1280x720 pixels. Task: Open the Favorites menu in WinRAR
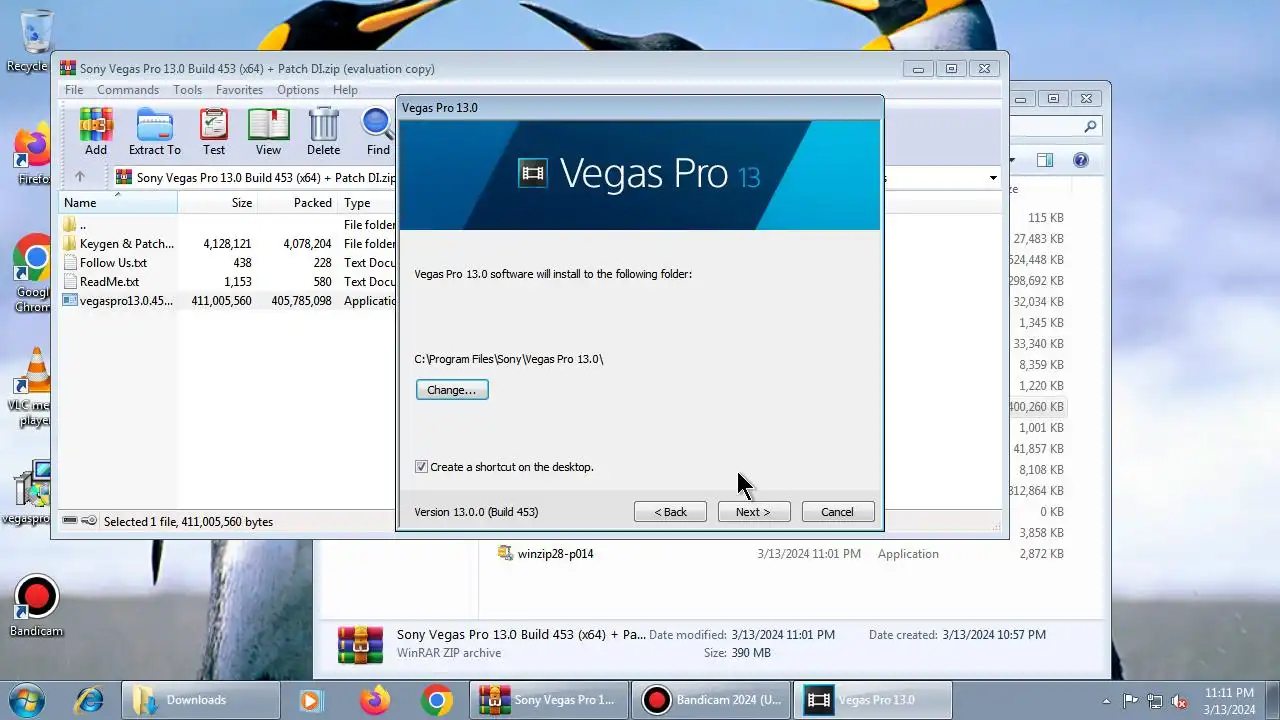pyautogui.click(x=239, y=90)
